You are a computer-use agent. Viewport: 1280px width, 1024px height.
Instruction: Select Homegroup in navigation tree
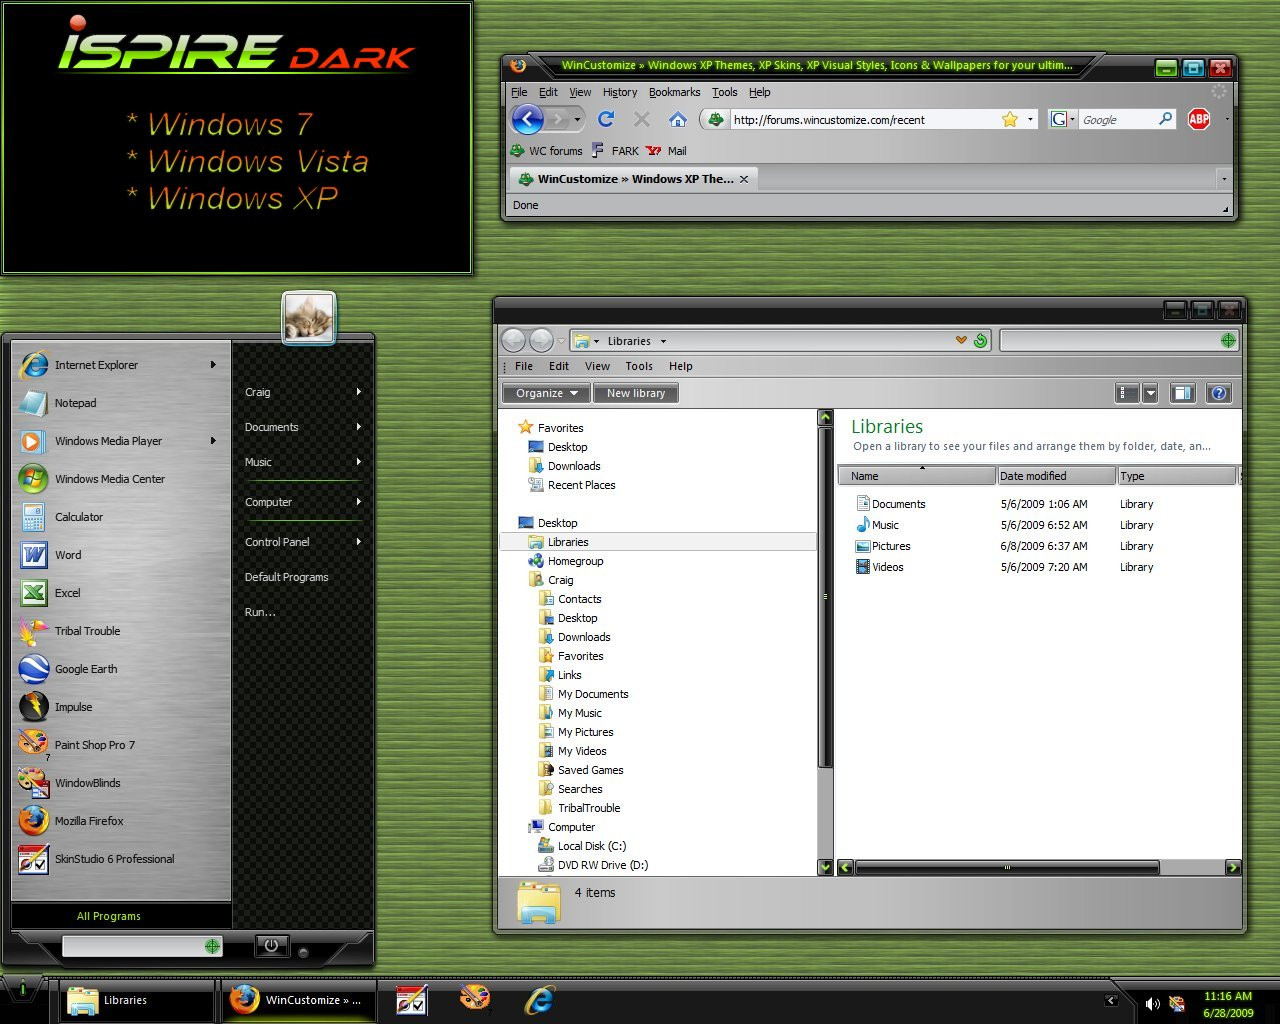coord(575,561)
